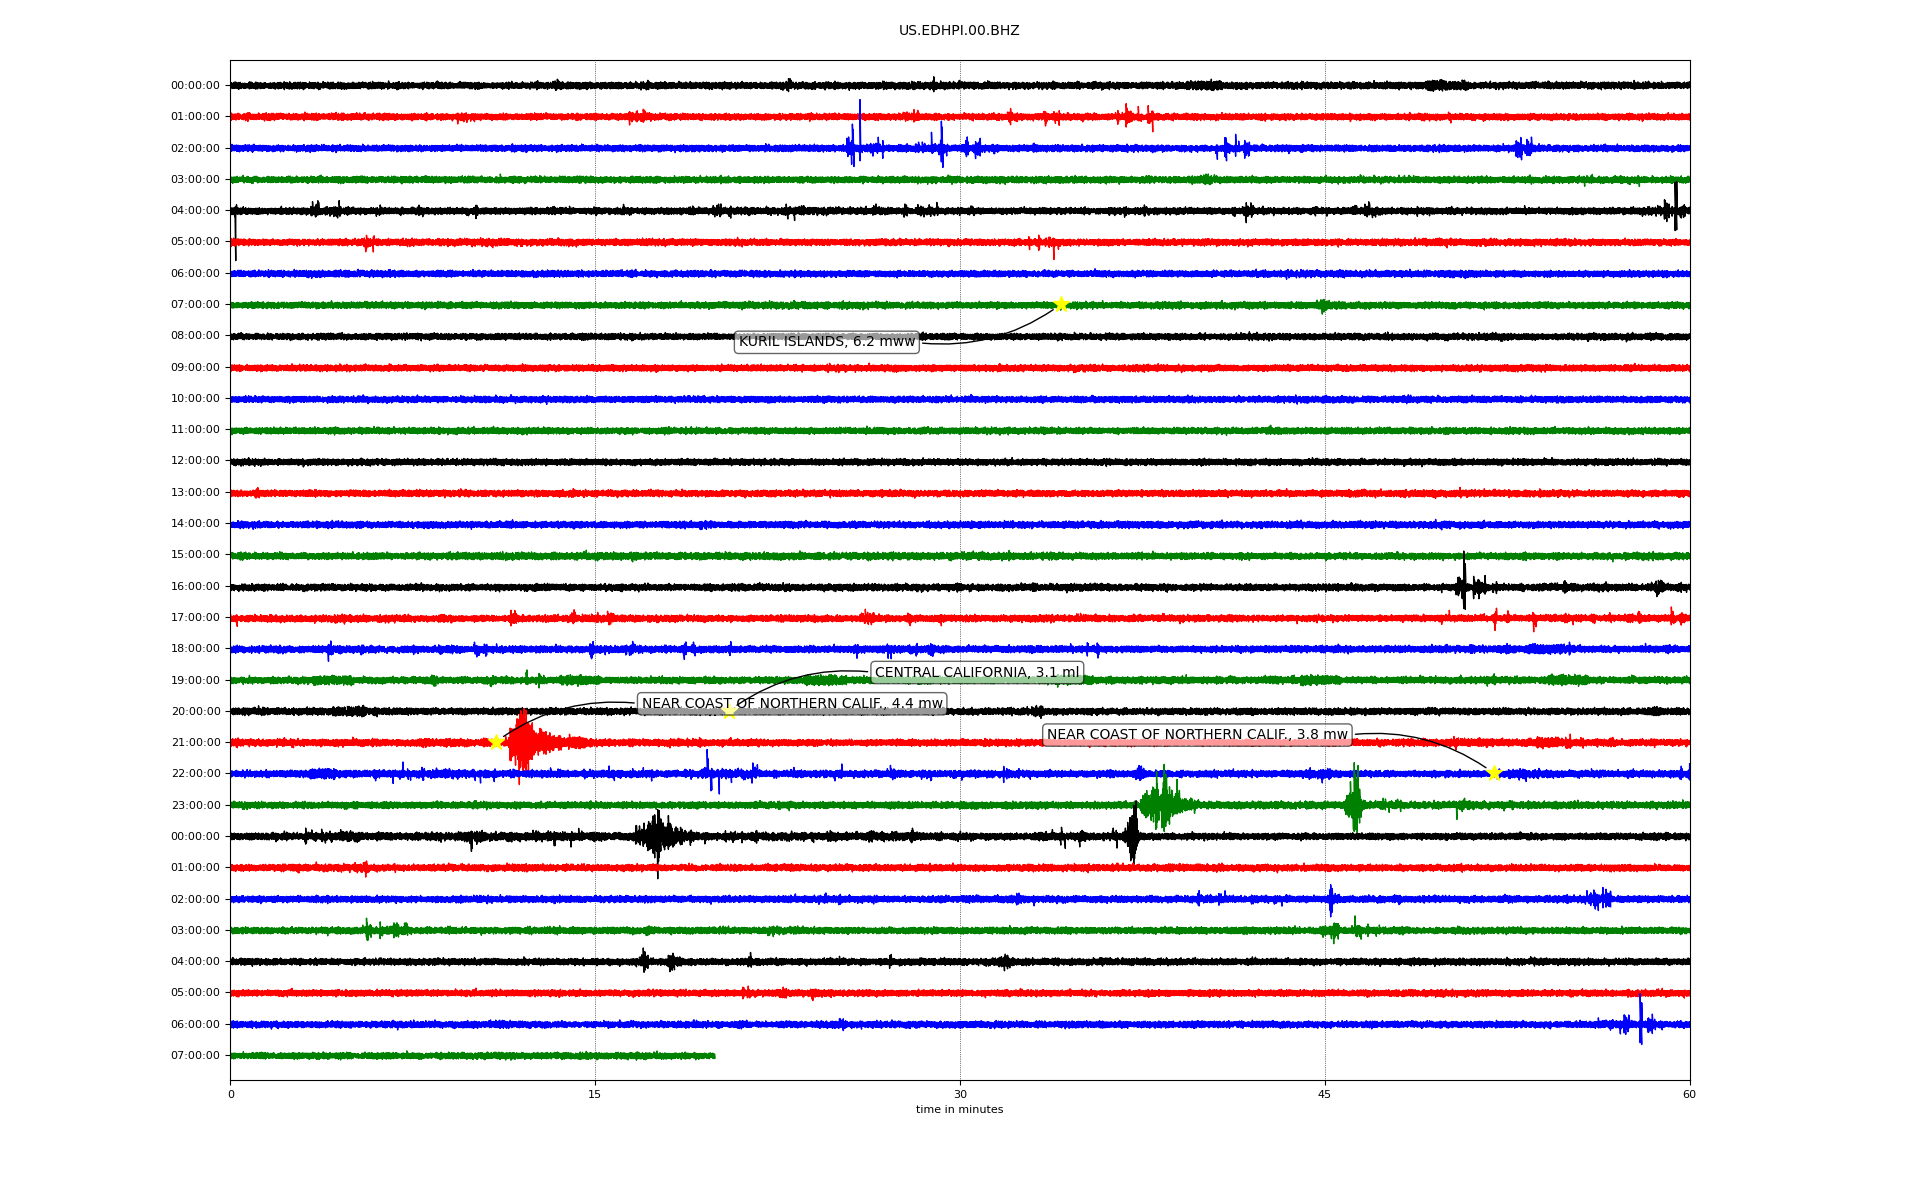The width and height of the screenshot is (1920, 1200).
Task: Click the 30 tick label on the x-axis
Action: click(960, 1094)
